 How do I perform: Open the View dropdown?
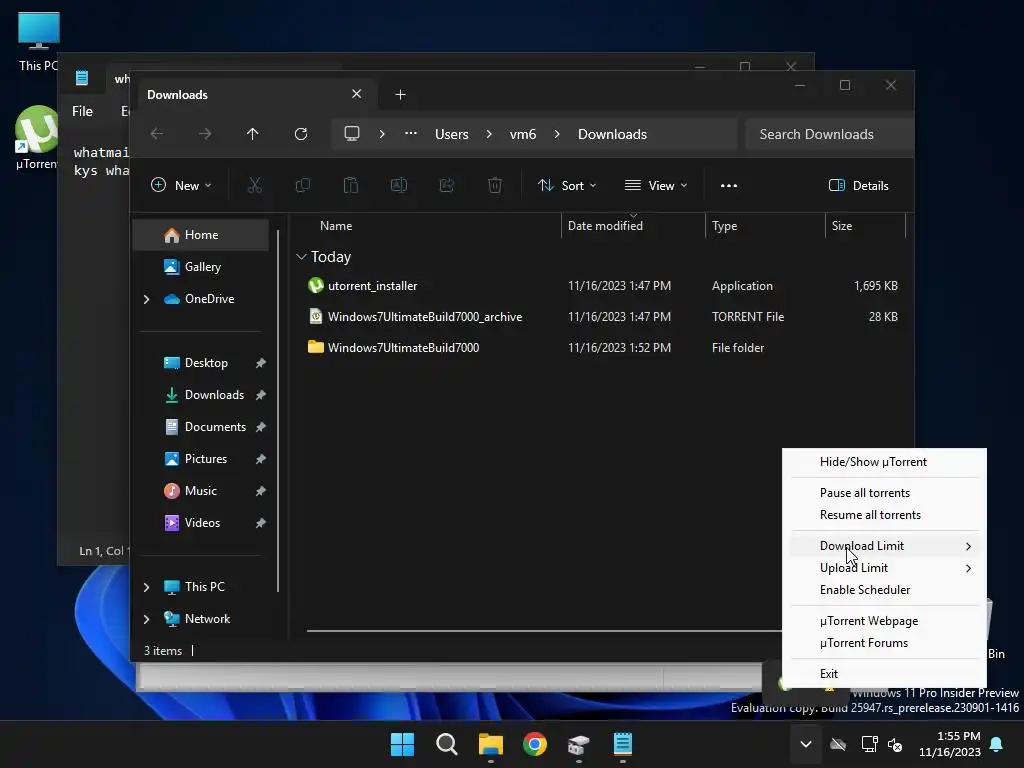656,185
